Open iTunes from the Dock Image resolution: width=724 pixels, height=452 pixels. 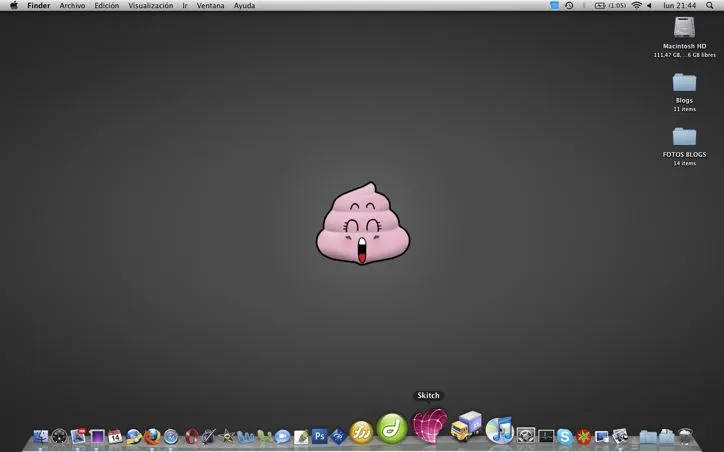(x=500, y=430)
